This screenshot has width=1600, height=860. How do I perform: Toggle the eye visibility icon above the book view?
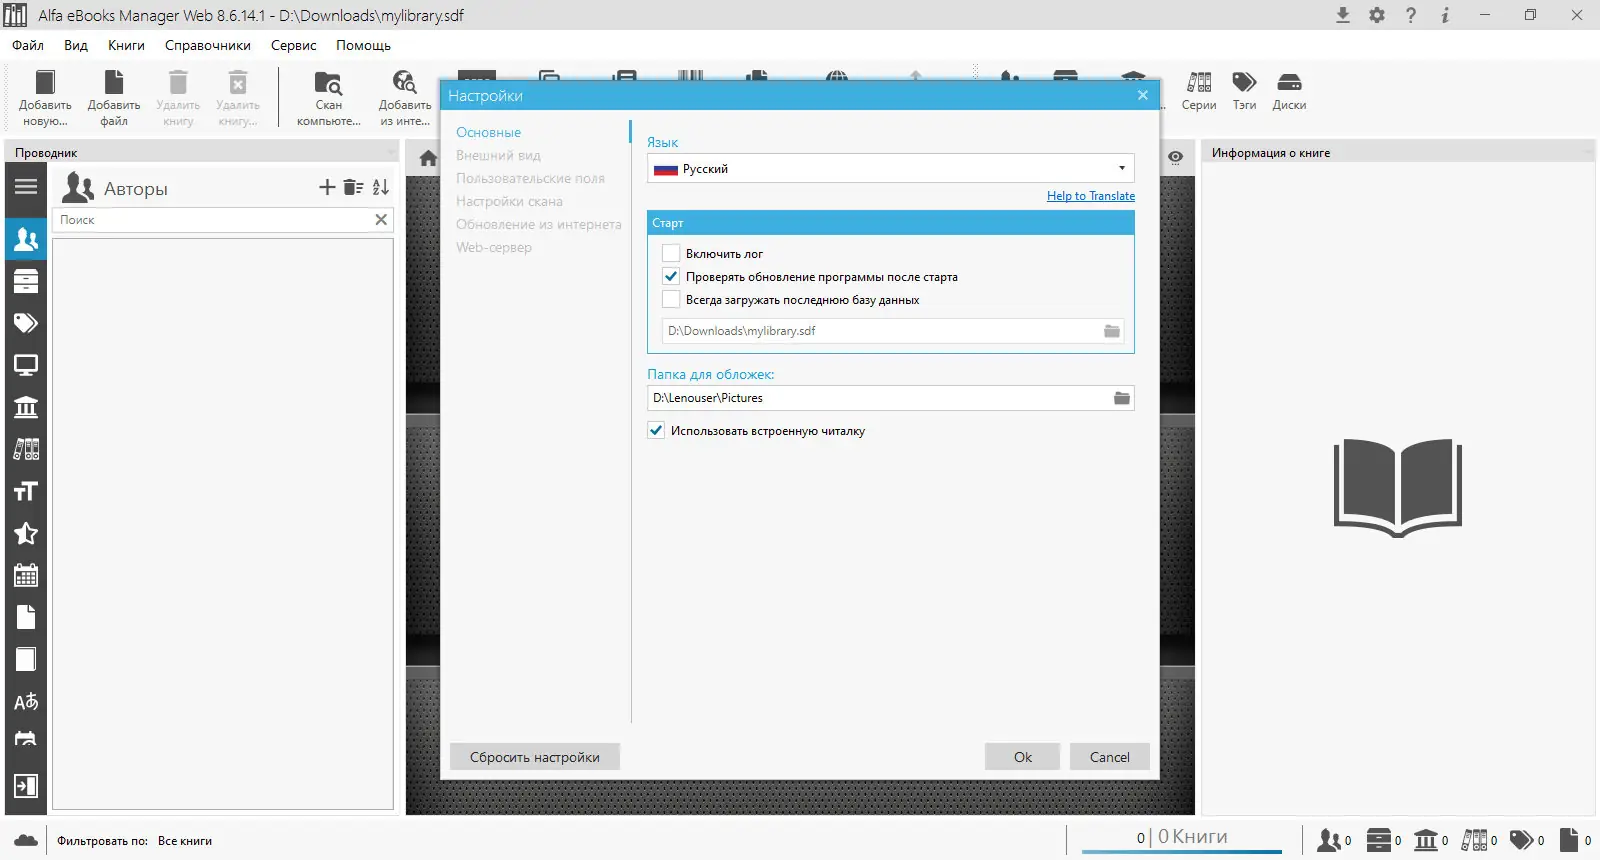[1176, 157]
